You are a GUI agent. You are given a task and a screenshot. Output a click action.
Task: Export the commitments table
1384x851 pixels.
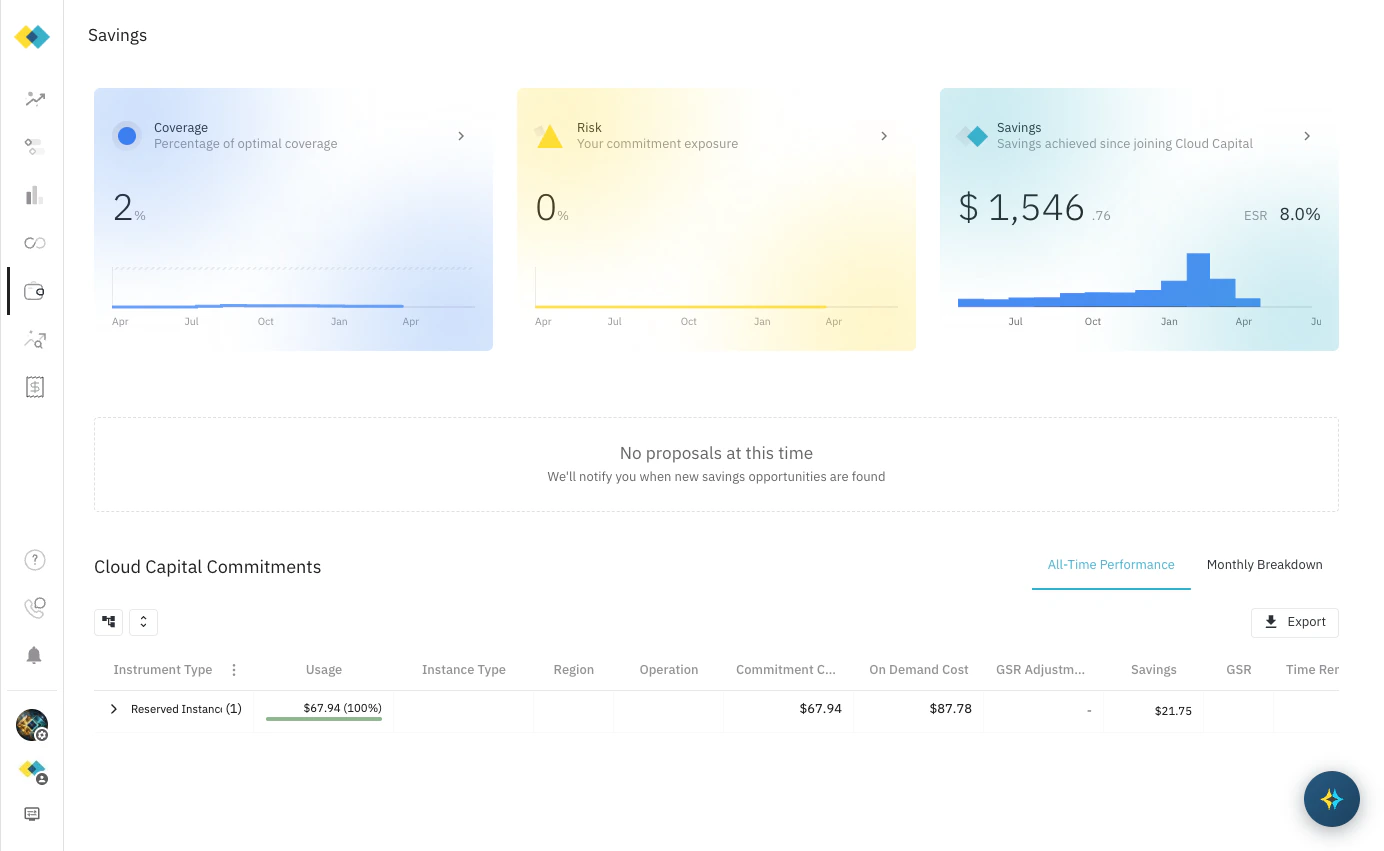(x=1295, y=622)
